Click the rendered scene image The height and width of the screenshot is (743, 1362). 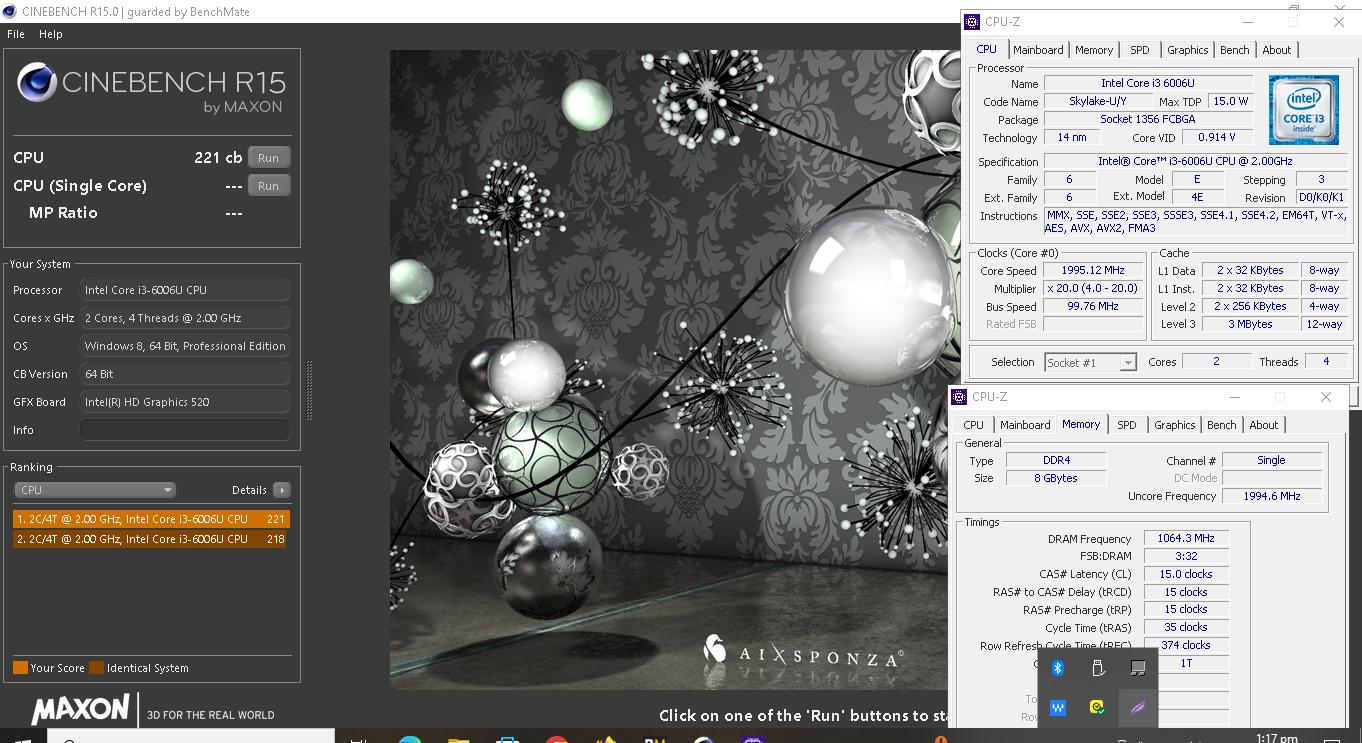point(668,370)
